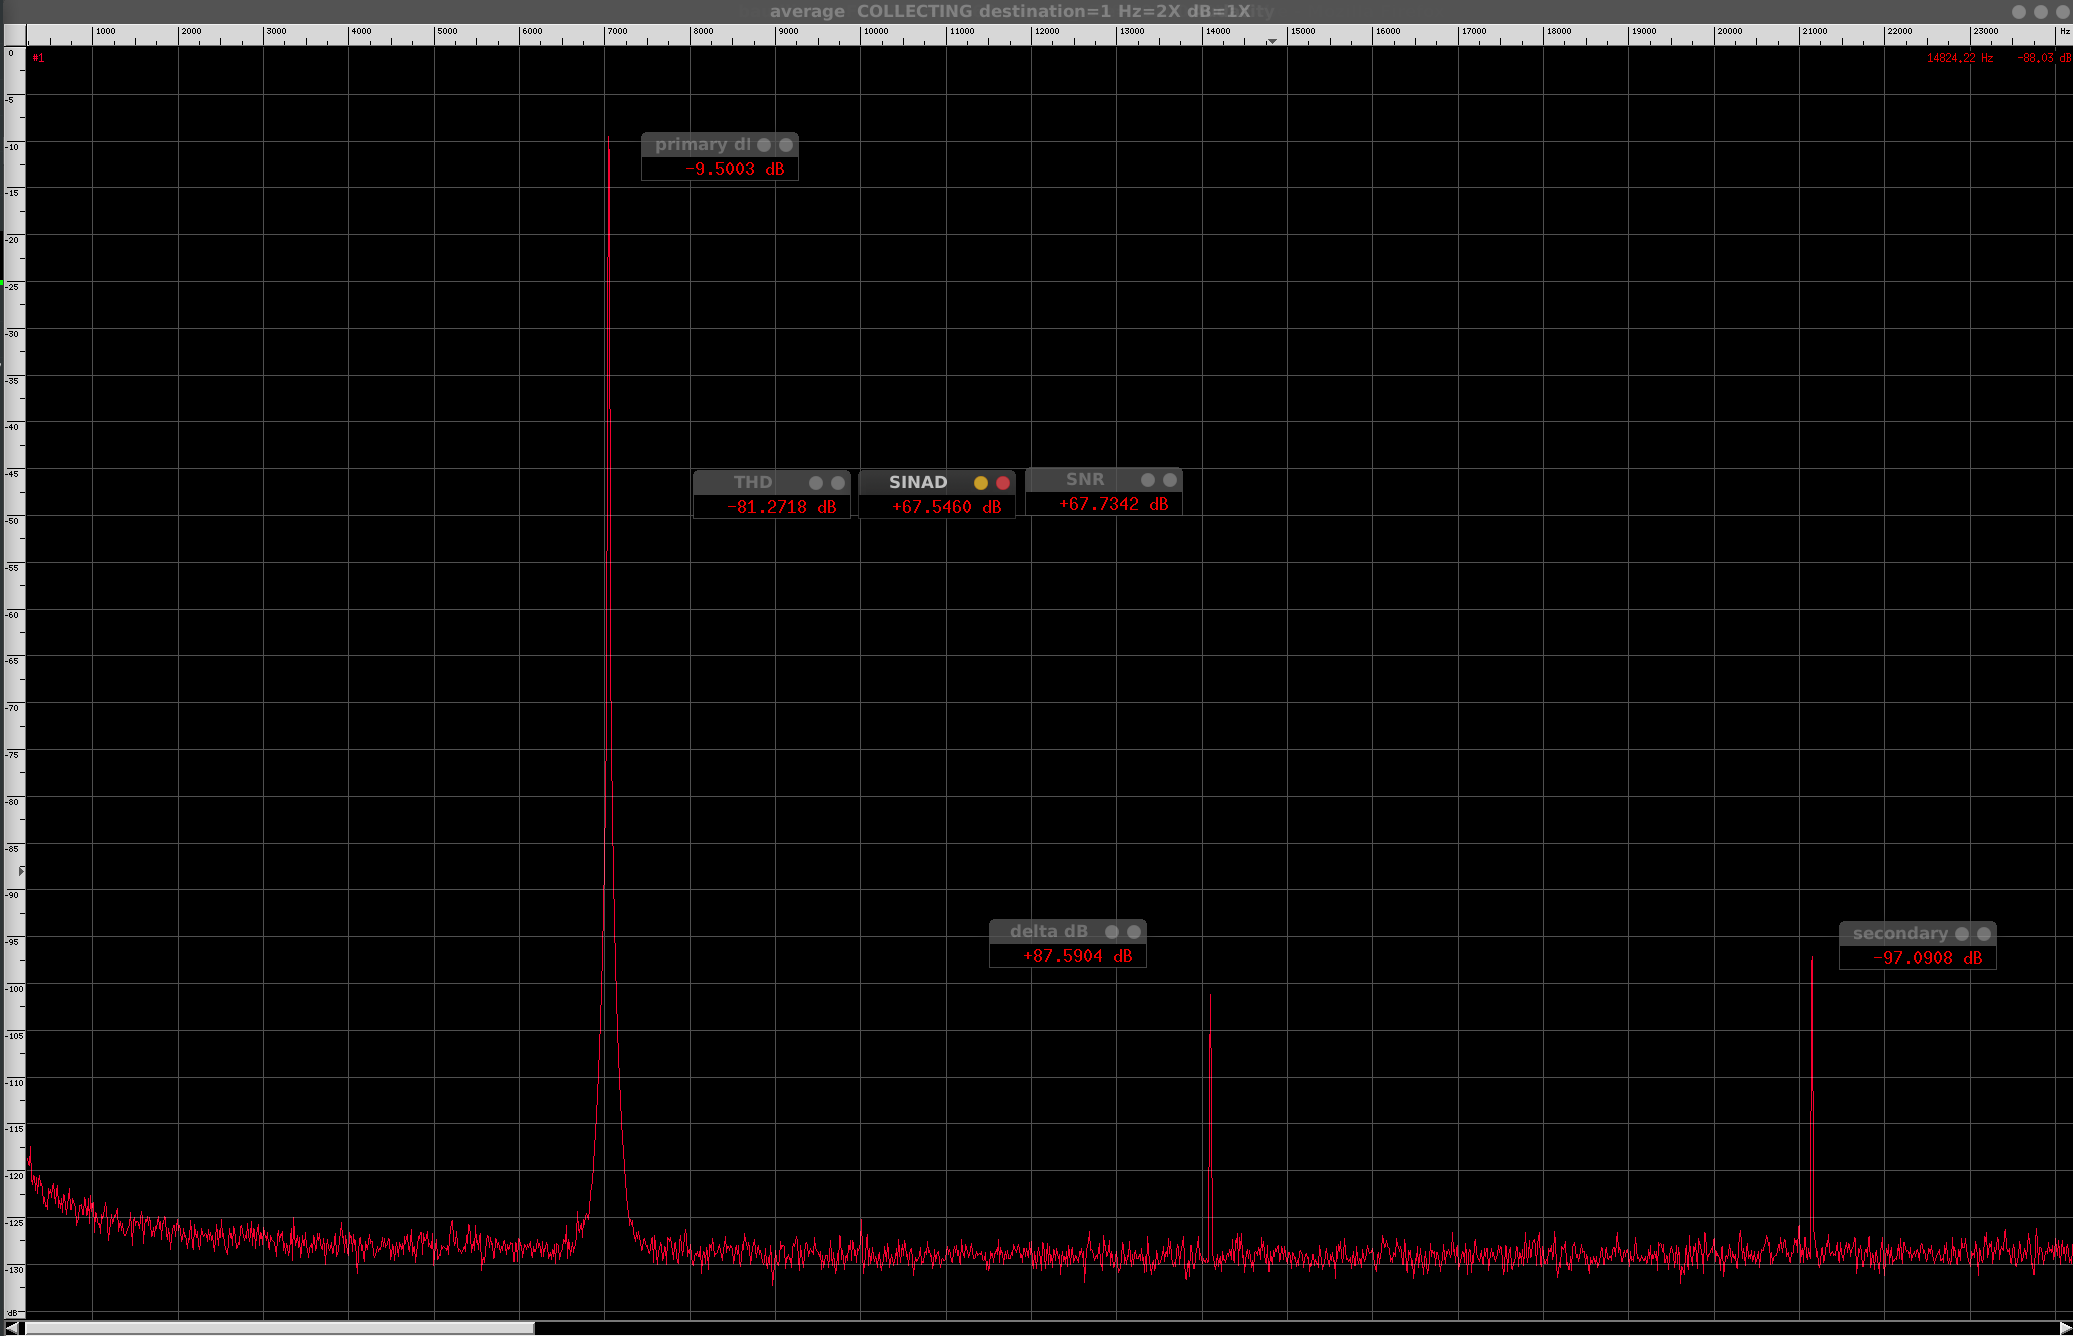Click the right-pointing triangle on dB ruler

pos(21,871)
